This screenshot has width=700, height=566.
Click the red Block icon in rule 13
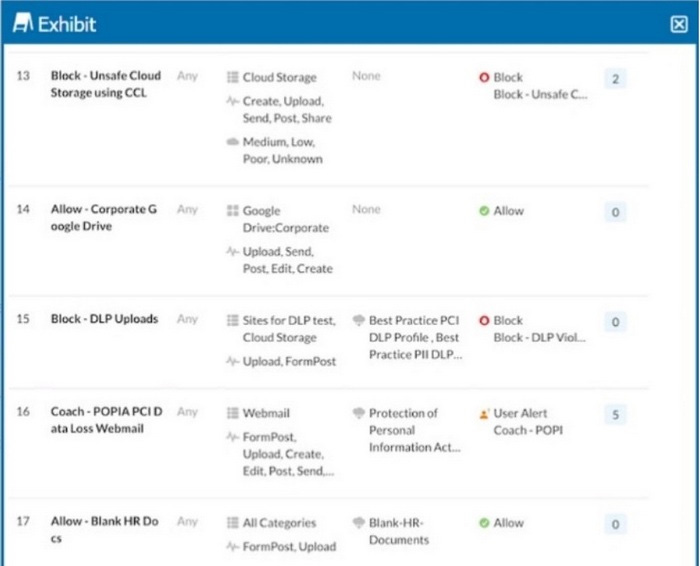coord(484,77)
